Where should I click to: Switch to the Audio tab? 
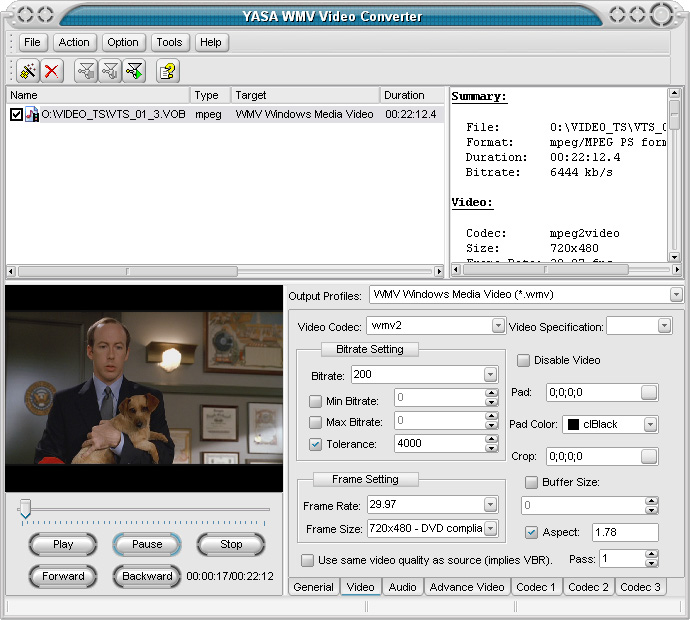pyautogui.click(x=402, y=587)
